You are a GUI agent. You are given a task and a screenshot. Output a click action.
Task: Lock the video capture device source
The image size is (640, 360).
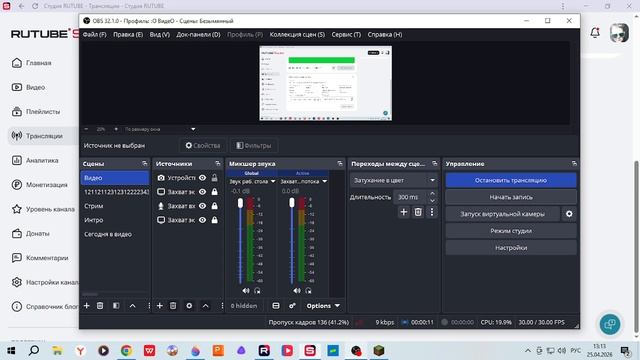click(214, 178)
